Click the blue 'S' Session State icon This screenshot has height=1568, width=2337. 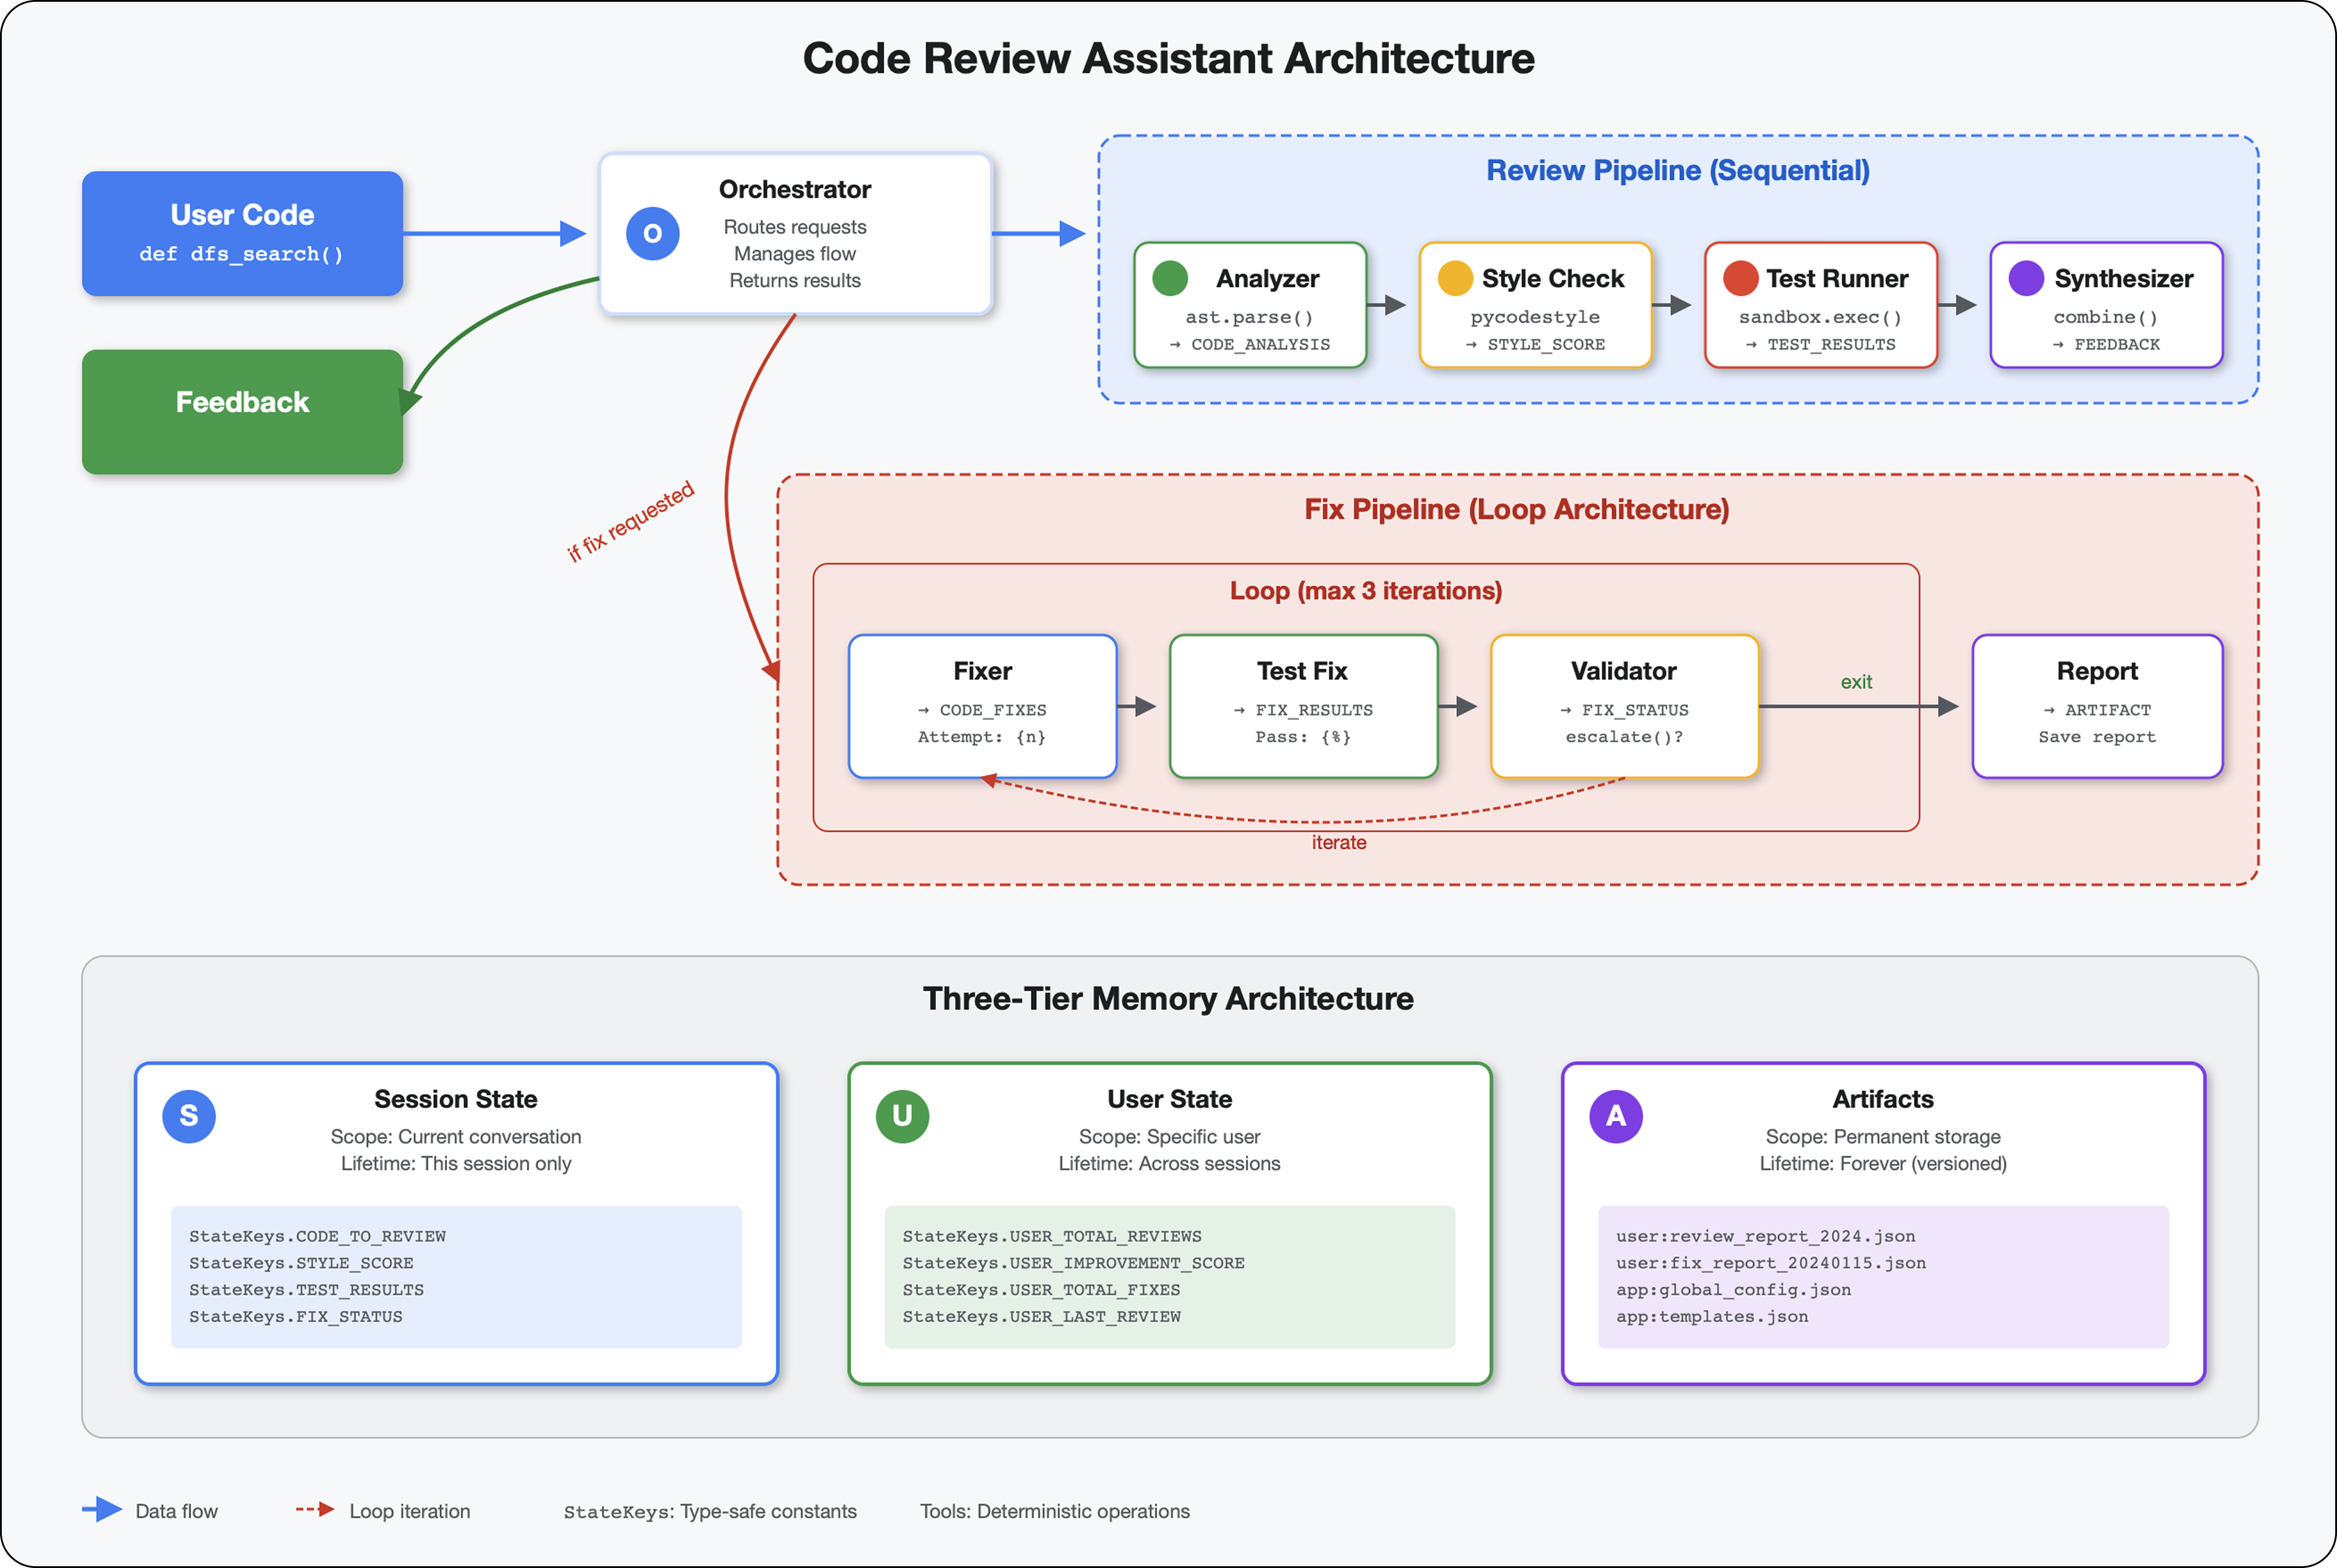tap(188, 1115)
